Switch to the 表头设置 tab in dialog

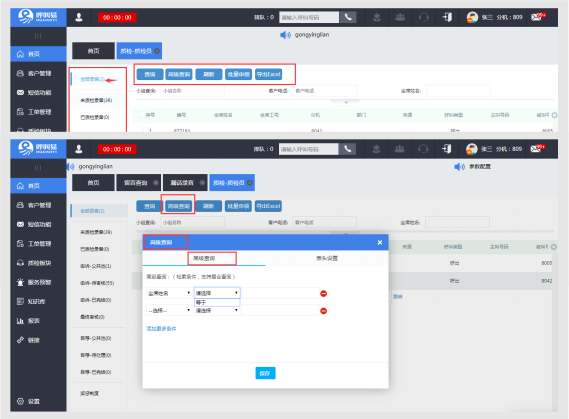coord(327,258)
